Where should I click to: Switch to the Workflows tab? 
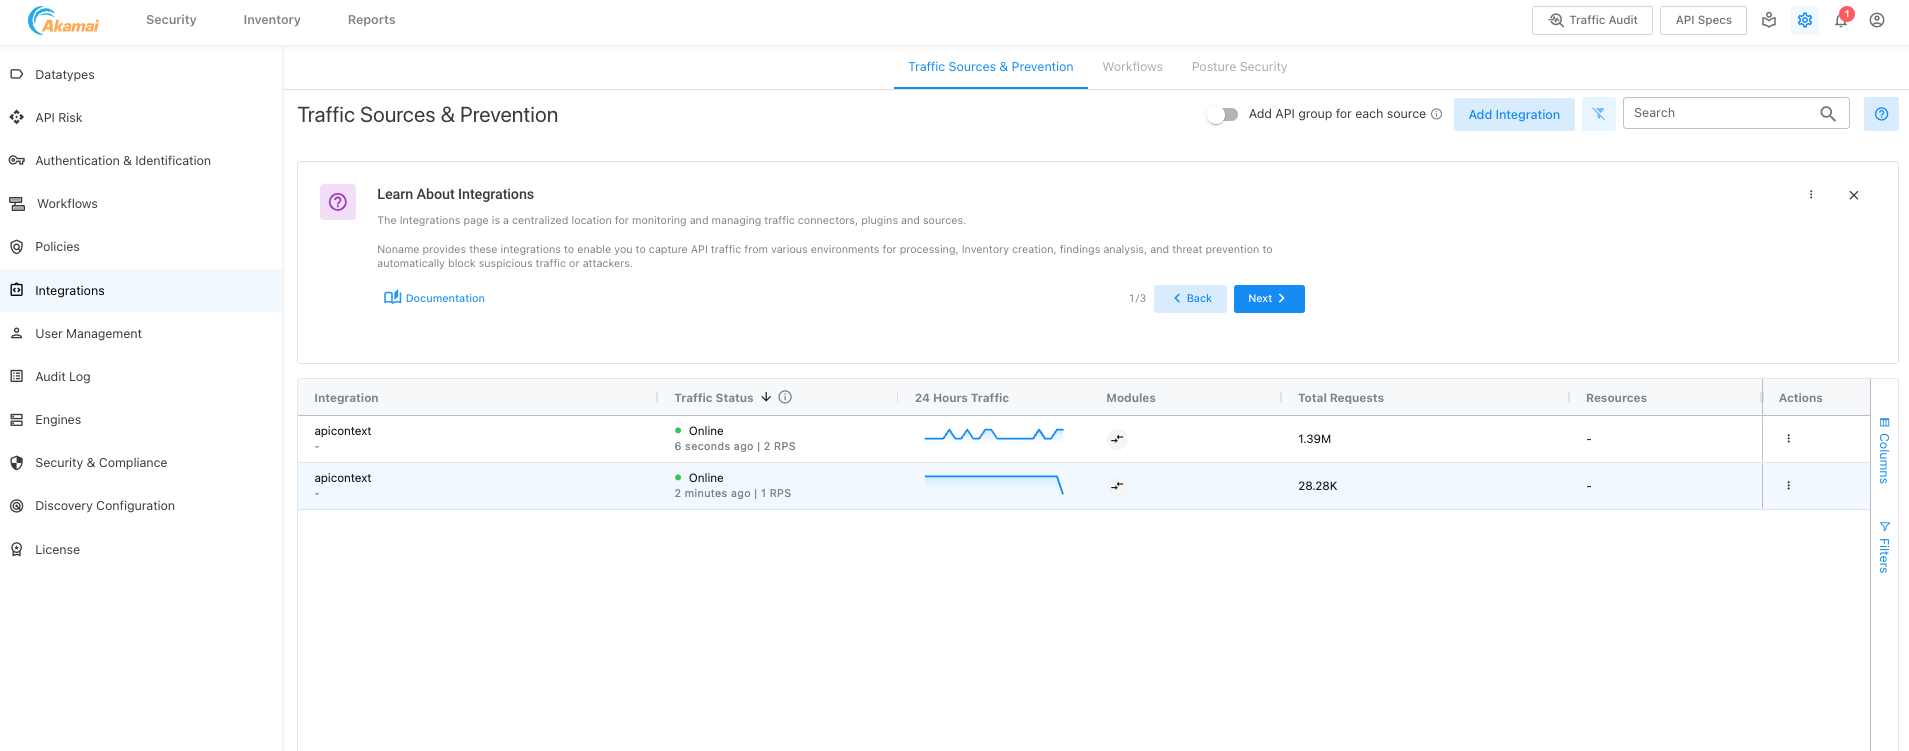pyautogui.click(x=1132, y=67)
